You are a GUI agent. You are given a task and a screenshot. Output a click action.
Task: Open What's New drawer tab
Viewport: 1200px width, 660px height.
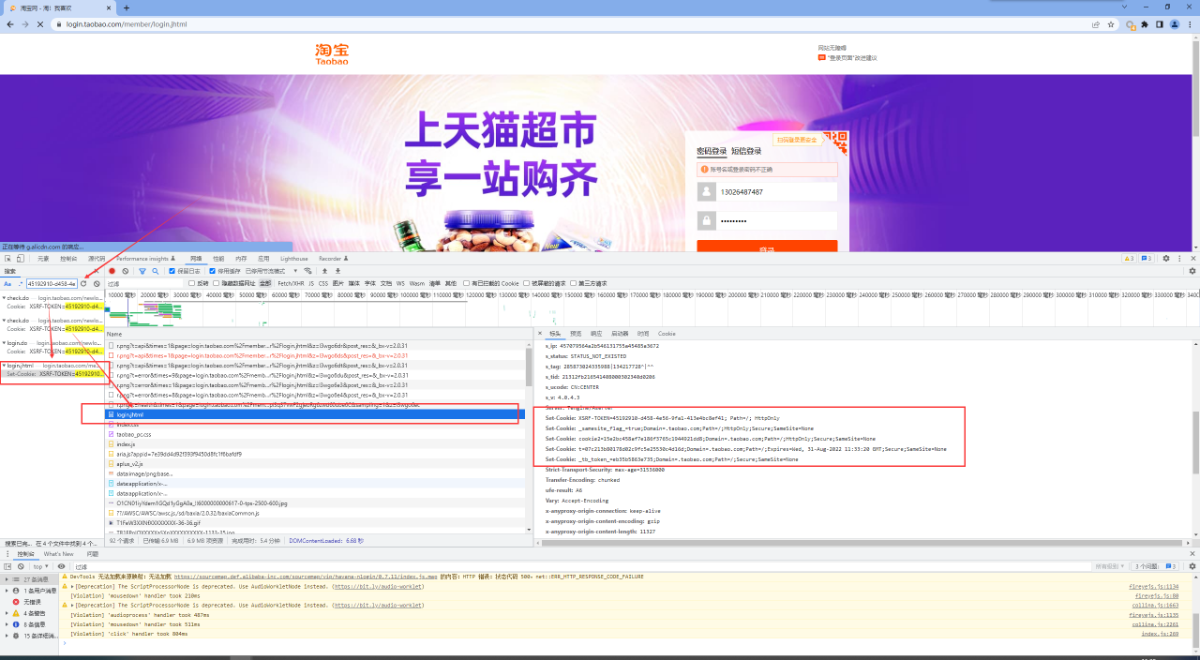(x=58, y=553)
